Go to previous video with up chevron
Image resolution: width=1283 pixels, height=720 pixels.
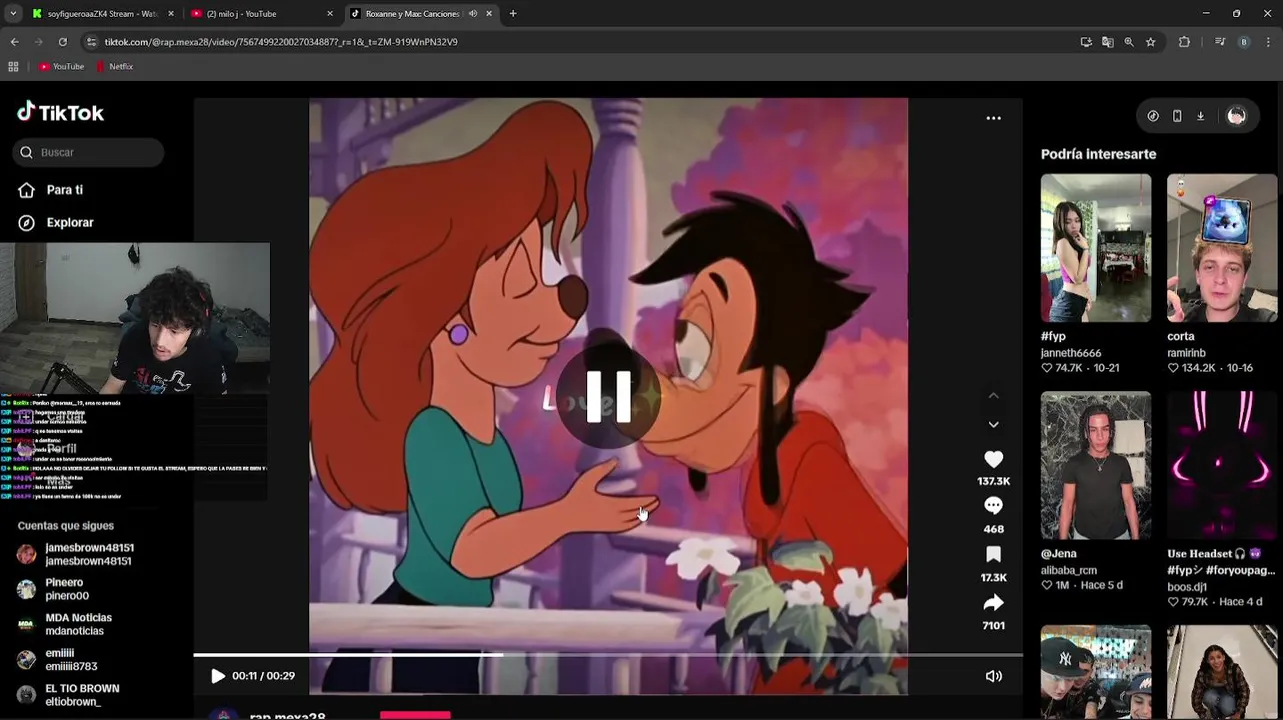pos(993,396)
